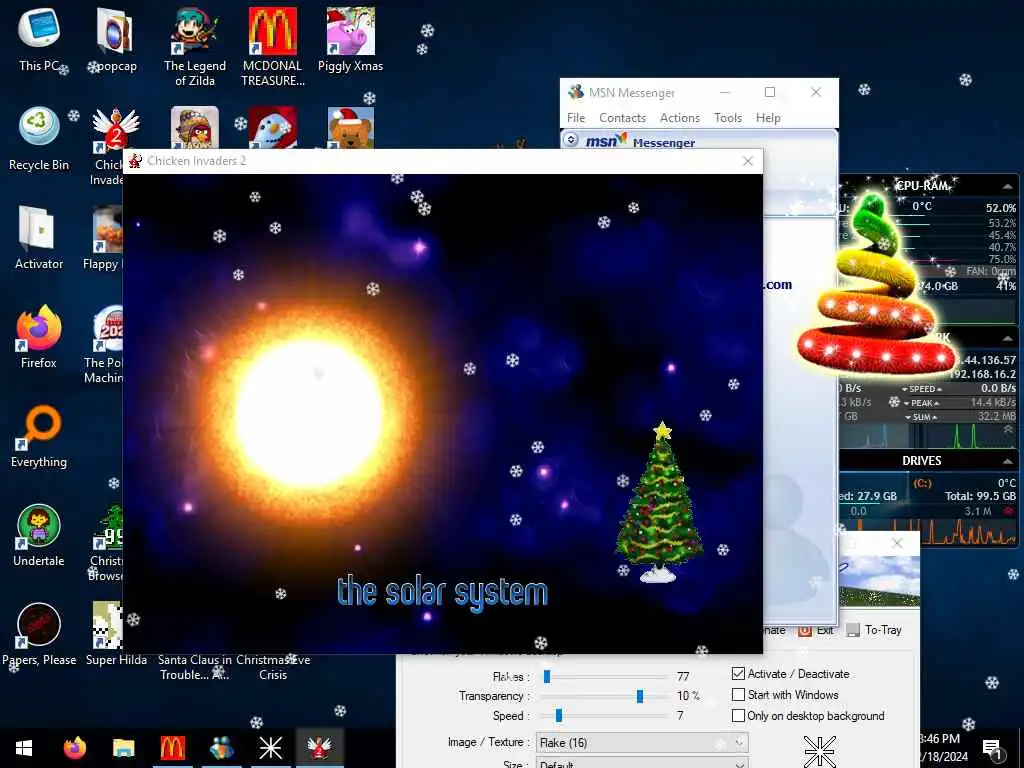This screenshot has height=768, width=1024.
Task: Open the notification center icon
Action: (992, 749)
